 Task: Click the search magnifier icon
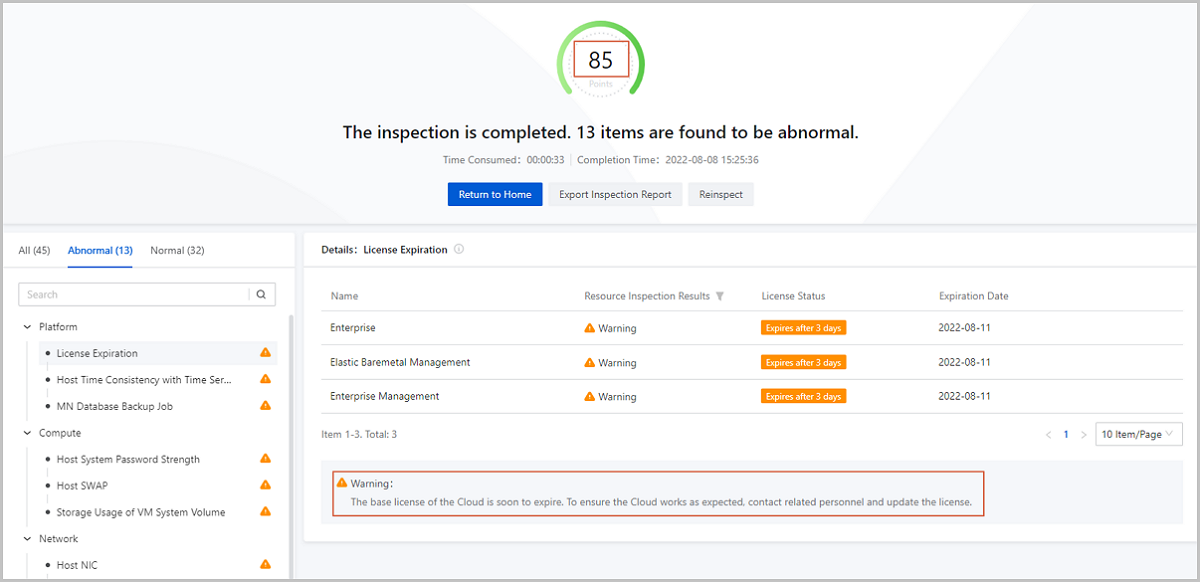pos(262,295)
